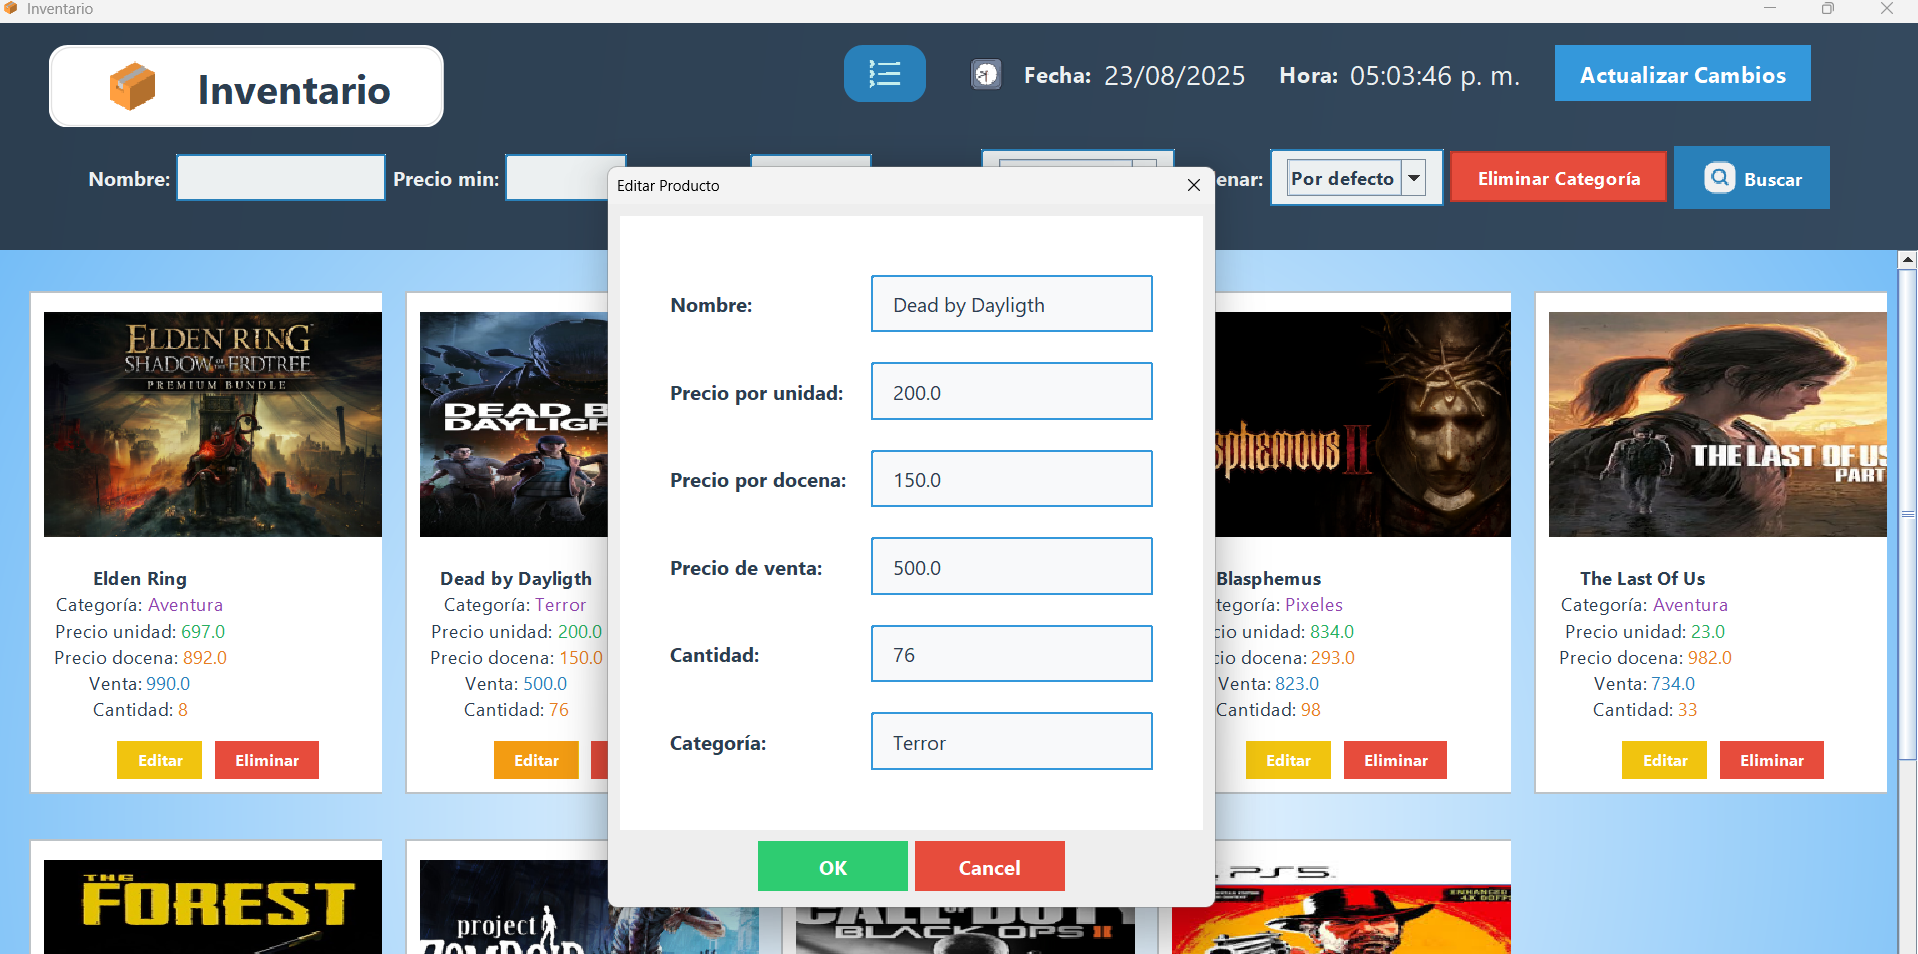Click the Categoría field containing Terror
The width and height of the screenshot is (1918, 954).
pyautogui.click(x=1011, y=742)
